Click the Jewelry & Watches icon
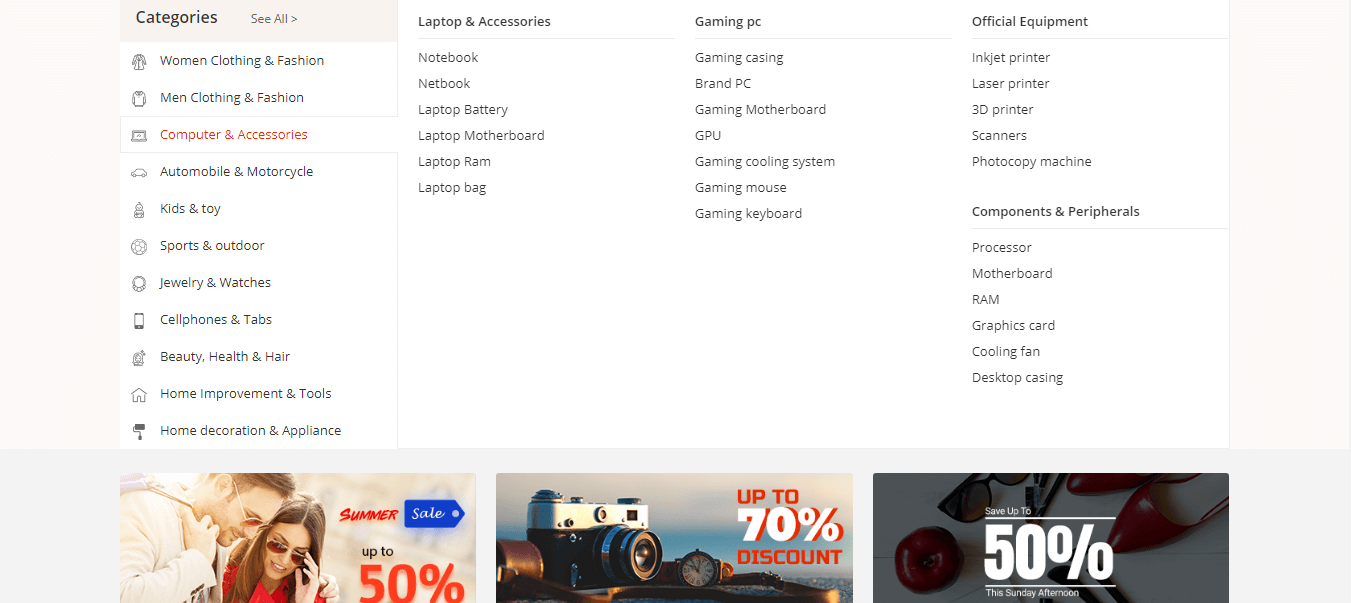Viewport: 1351px width, 603px height. point(139,284)
